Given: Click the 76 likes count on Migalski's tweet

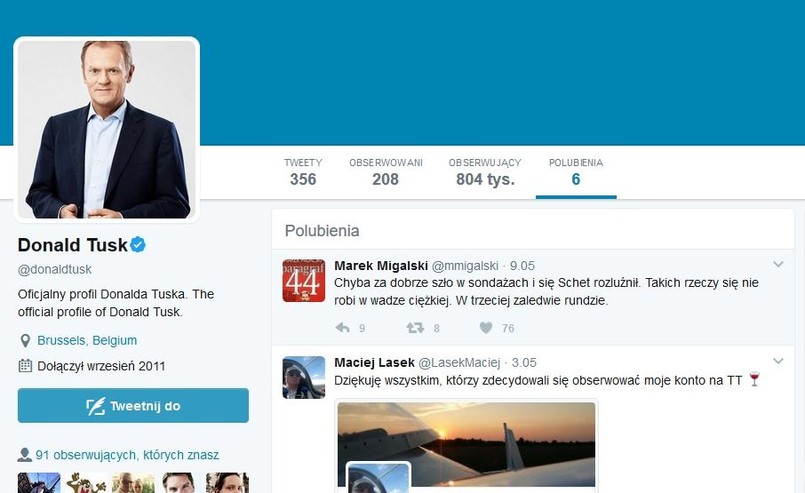Looking at the screenshot, I should point(508,328).
